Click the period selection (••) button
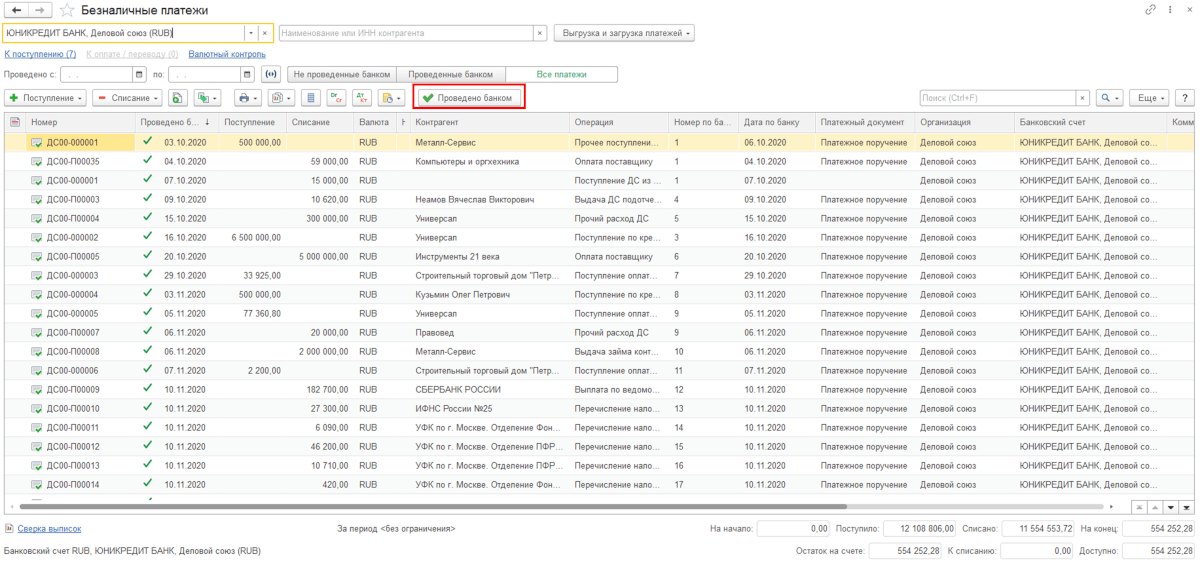 (x=270, y=74)
